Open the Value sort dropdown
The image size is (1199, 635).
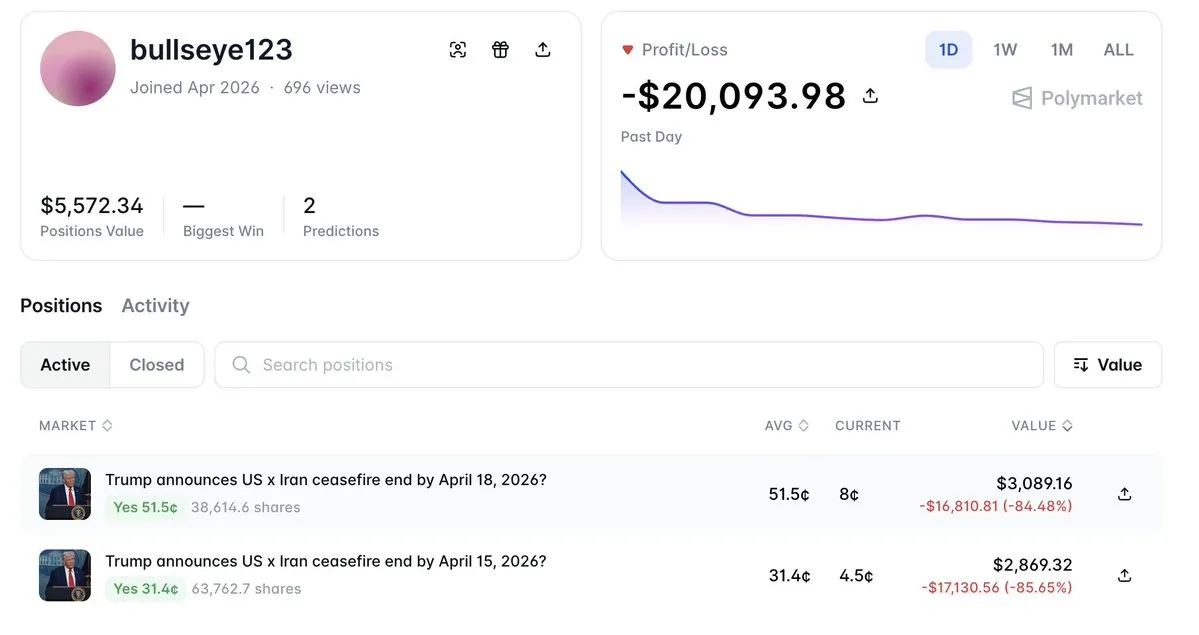(x=1107, y=365)
